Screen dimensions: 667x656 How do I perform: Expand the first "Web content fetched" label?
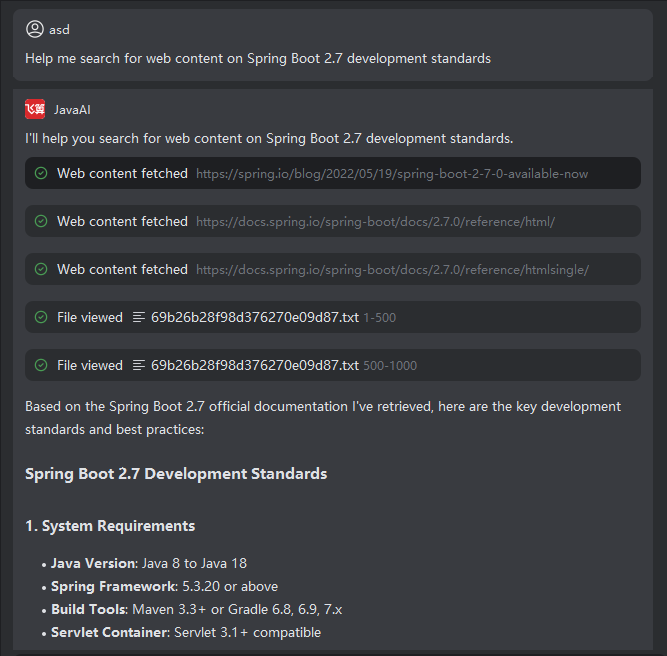[122, 173]
